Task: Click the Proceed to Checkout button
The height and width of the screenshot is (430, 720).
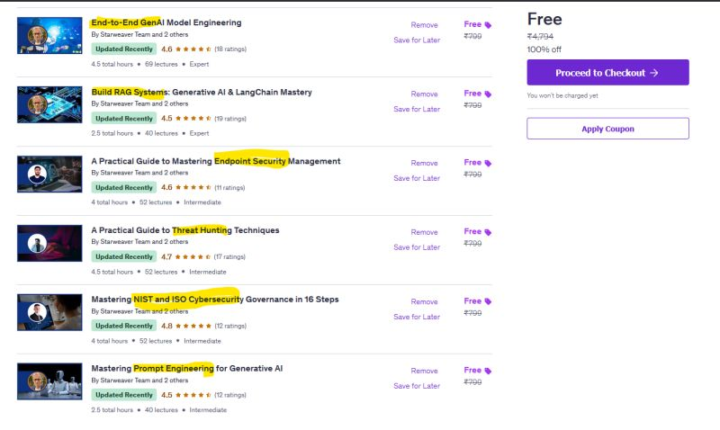Action: 608,73
